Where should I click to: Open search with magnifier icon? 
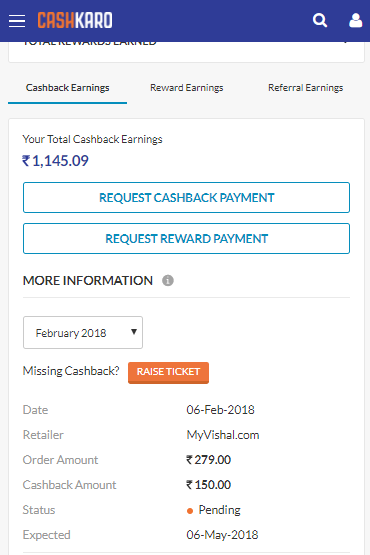tap(320, 20)
